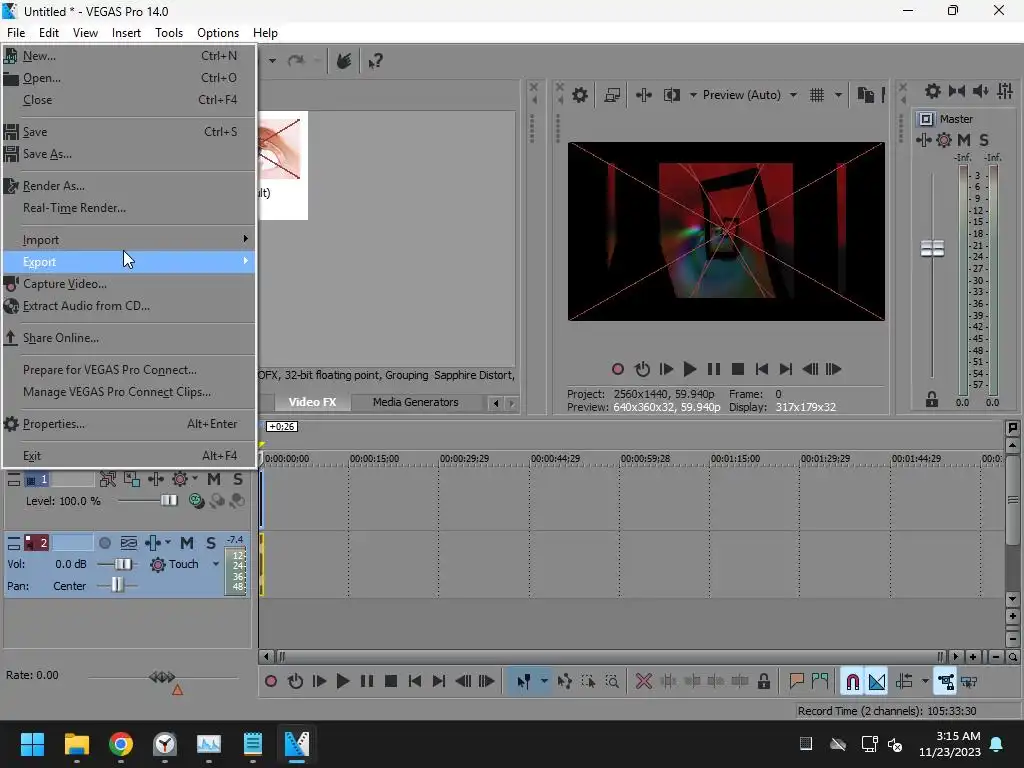Image resolution: width=1024 pixels, height=768 pixels.
Task: Toggle preview grid overlay icon
Action: click(816, 95)
